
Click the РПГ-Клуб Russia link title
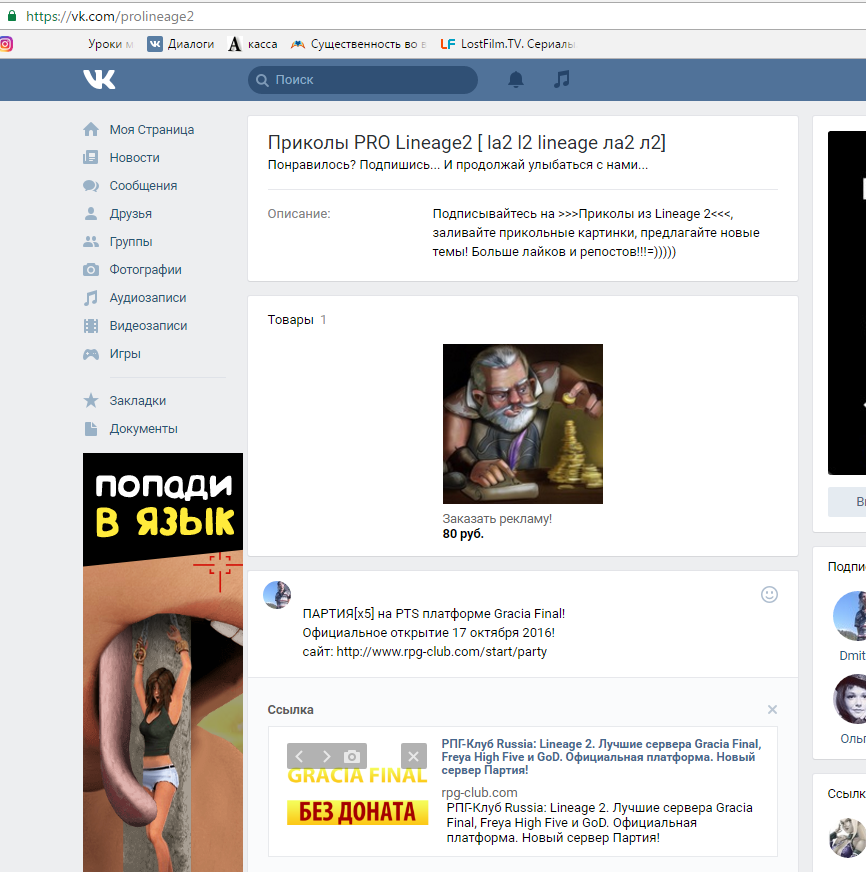click(601, 757)
